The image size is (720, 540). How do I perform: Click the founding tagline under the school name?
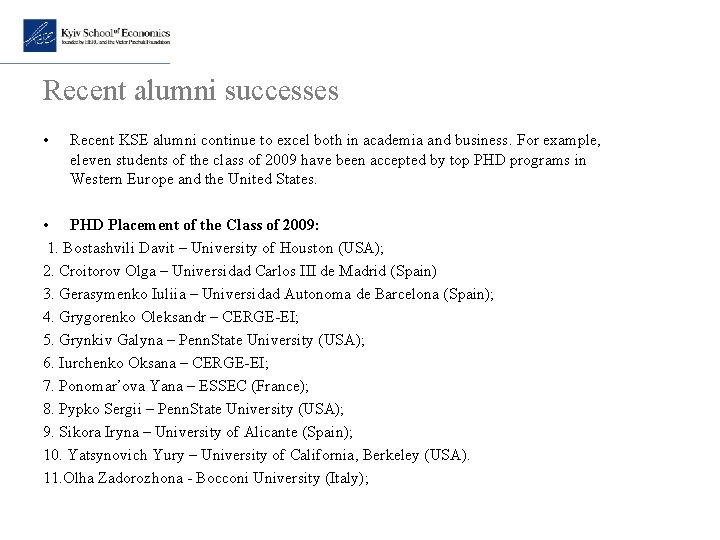click(115, 42)
